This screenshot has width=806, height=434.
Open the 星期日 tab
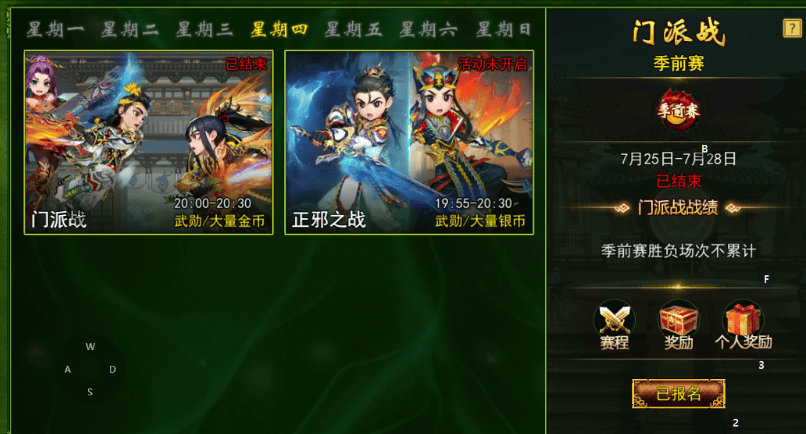(x=503, y=29)
